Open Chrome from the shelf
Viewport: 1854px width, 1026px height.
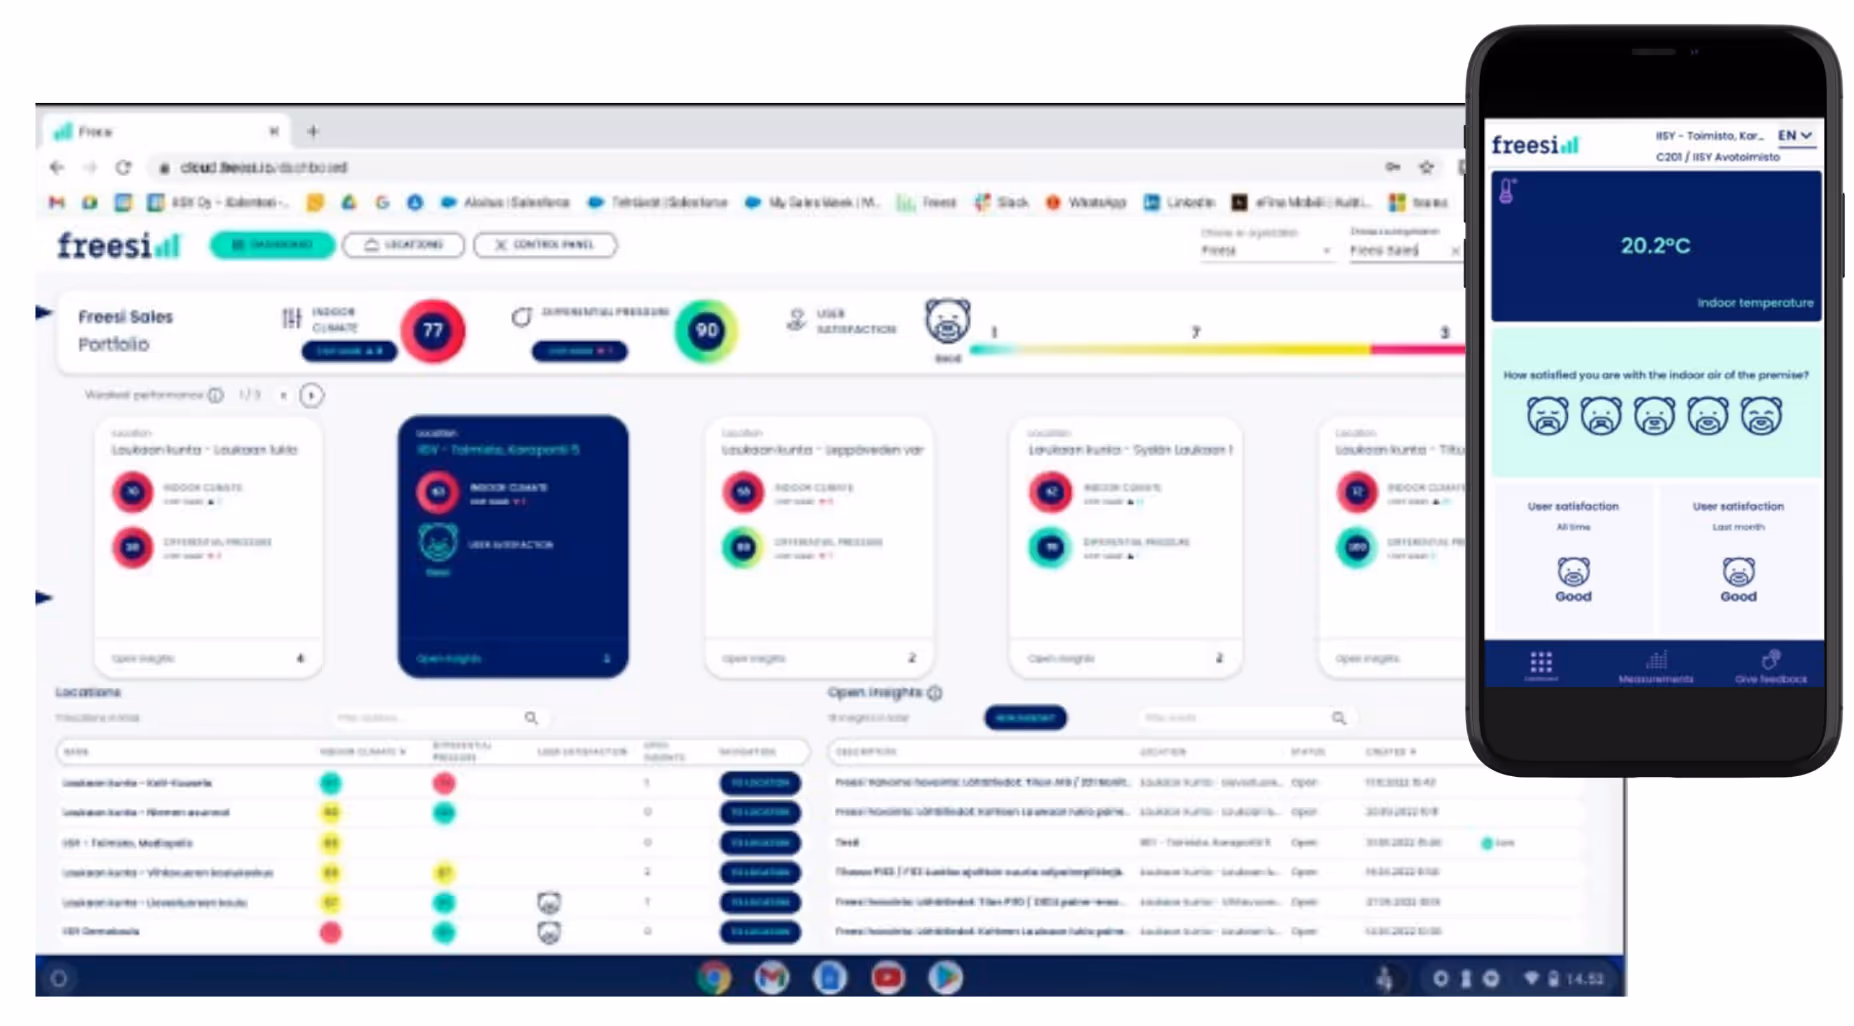click(x=713, y=977)
